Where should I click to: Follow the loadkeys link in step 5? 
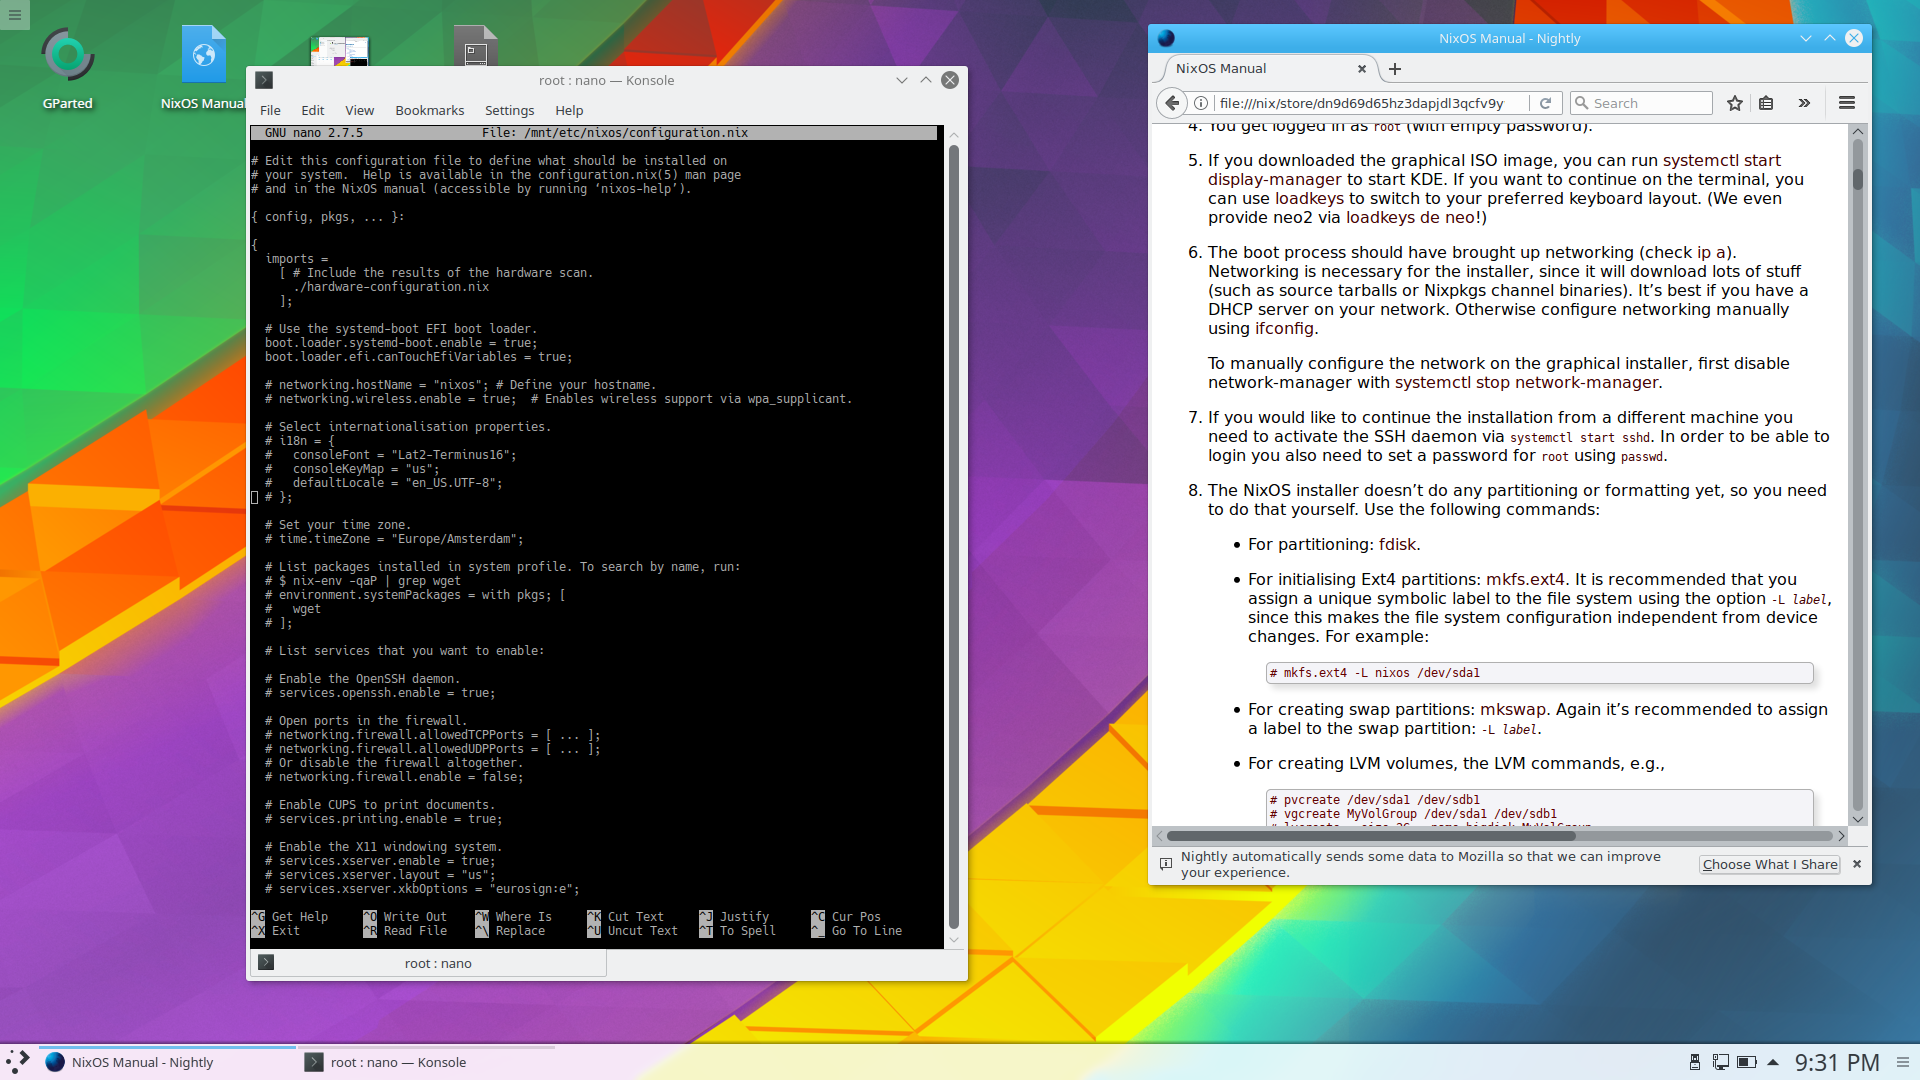point(1309,198)
